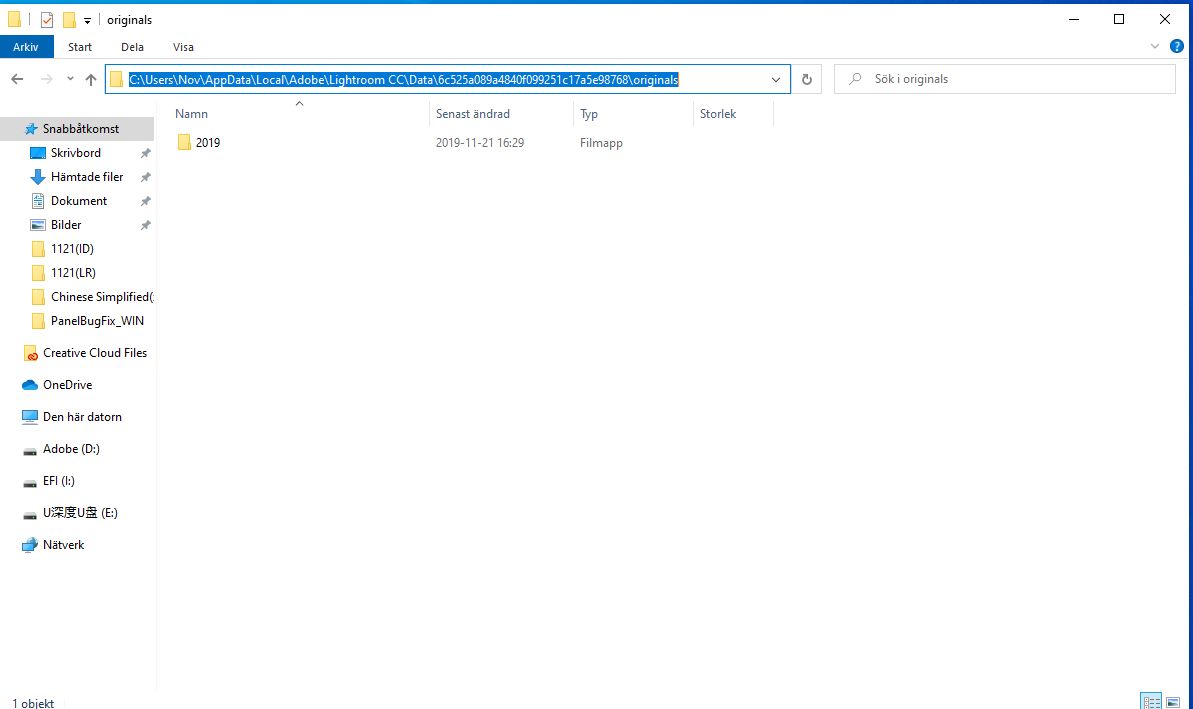Click the Back navigation arrow
This screenshot has height=709, width=1193.
tap(17, 79)
